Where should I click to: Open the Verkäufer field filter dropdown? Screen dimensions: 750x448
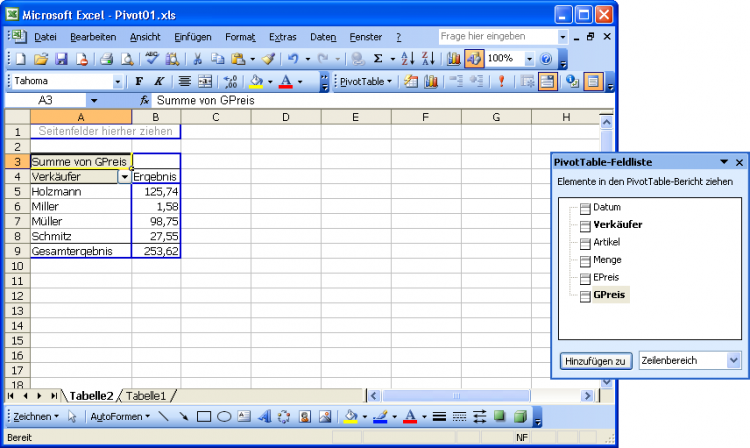click(x=124, y=176)
